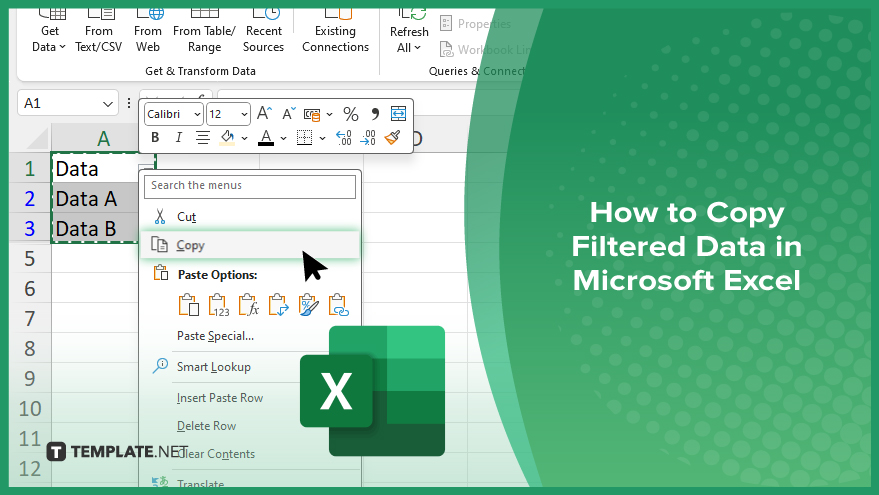Select cell Data A
This screenshot has width=879, height=495.
point(95,198)
